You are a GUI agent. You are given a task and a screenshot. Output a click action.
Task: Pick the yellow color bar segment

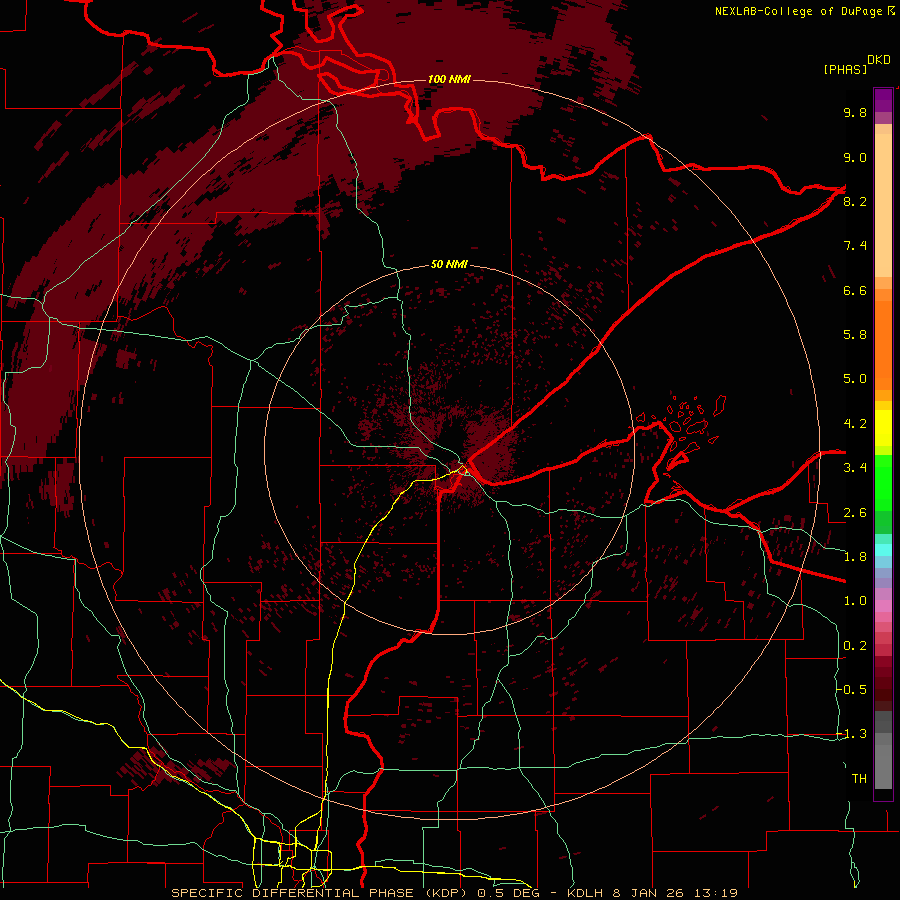883,428
